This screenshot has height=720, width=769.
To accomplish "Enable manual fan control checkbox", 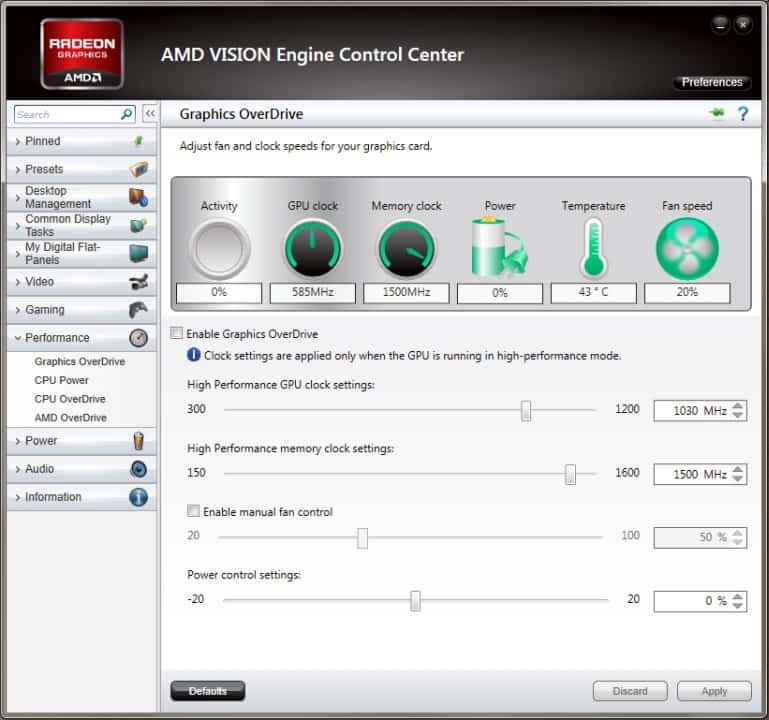I will tap(193, 511).
